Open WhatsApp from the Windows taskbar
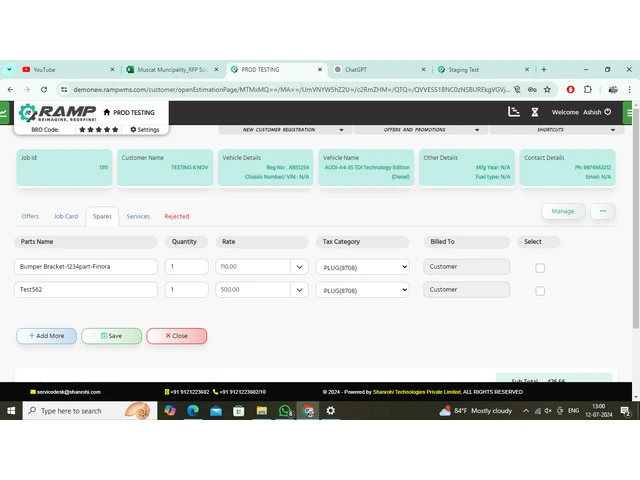The height and width of the screenshot is (480, 640). [x=285, y=411]
